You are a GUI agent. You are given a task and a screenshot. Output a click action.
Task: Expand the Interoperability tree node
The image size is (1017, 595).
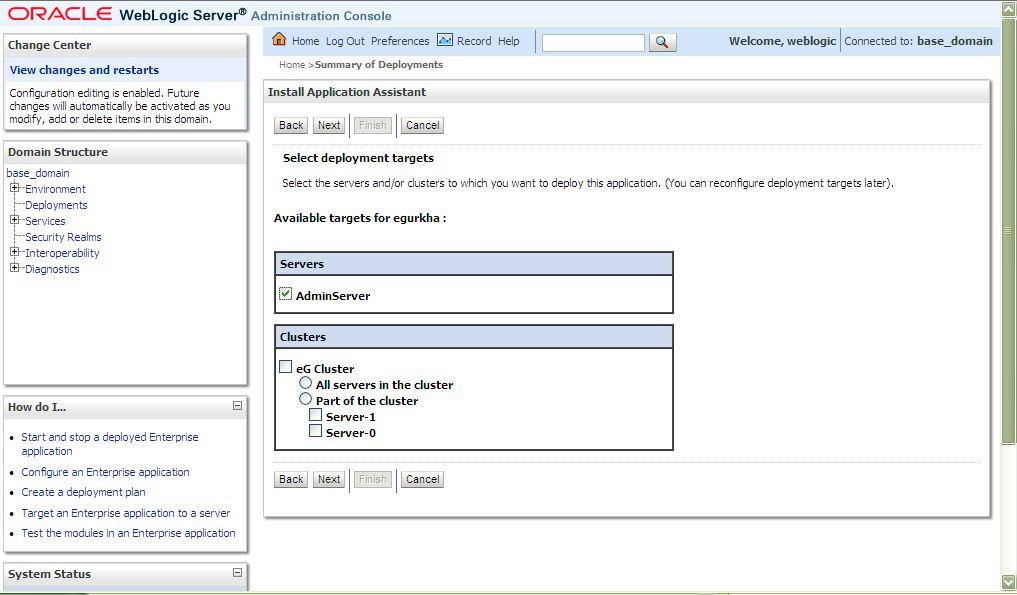(14, 251)
